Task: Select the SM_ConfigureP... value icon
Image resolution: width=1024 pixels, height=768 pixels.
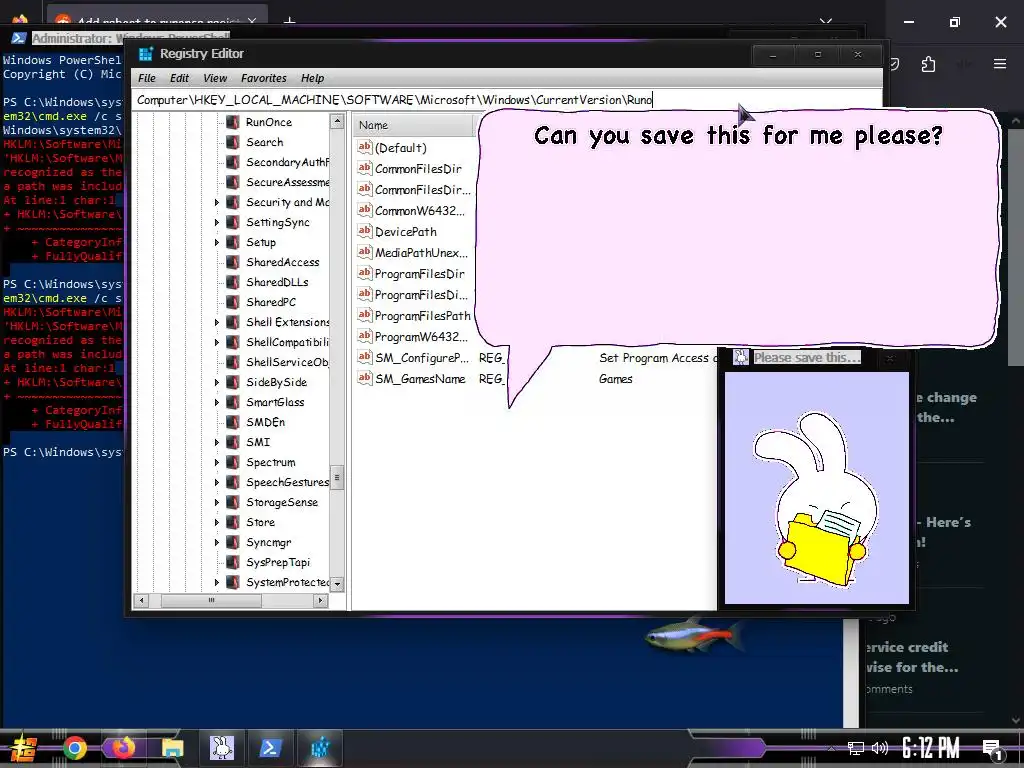Action: click(364, 358)
